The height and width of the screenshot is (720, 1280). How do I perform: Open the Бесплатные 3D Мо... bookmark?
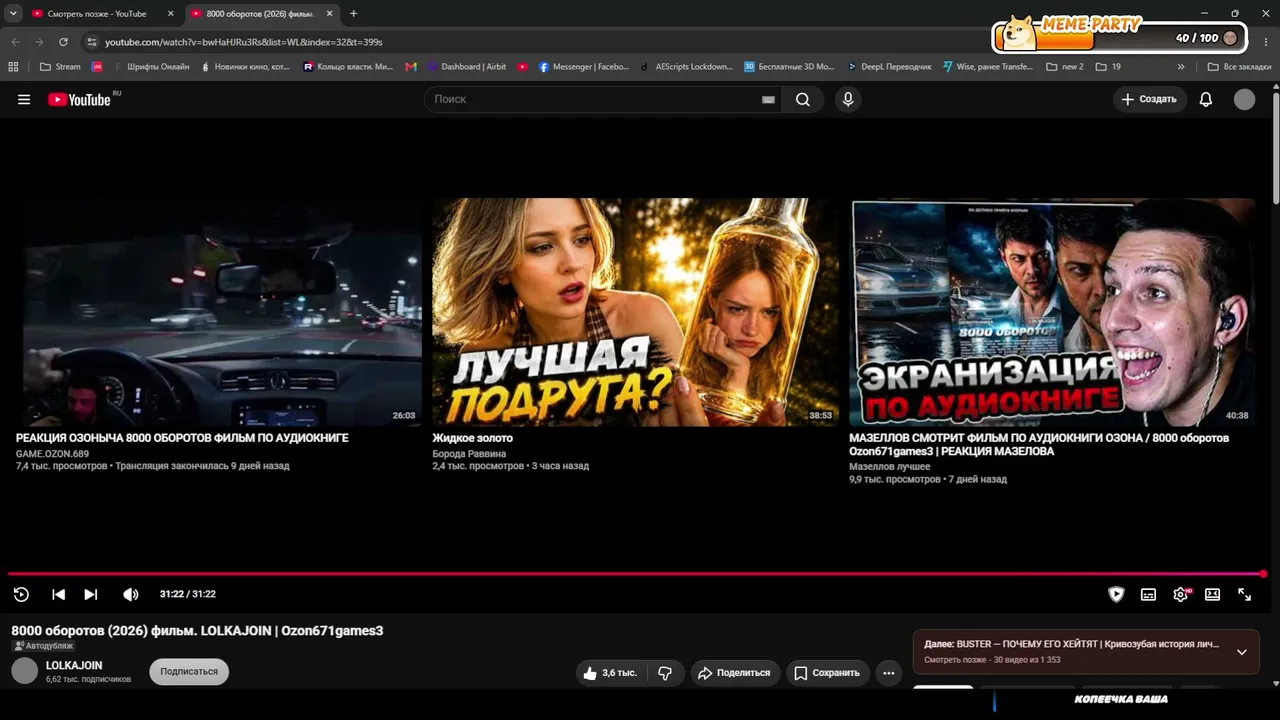789,67
